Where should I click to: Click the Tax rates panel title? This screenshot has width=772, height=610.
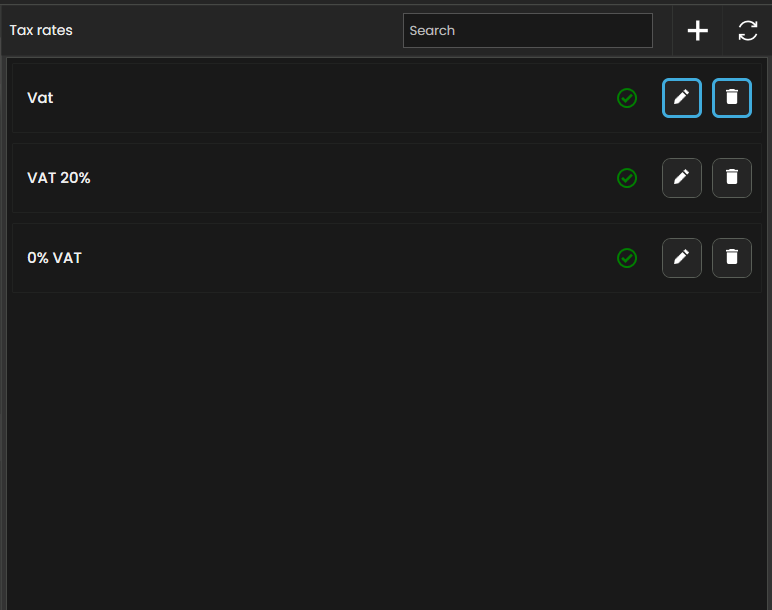click(41, 31)
